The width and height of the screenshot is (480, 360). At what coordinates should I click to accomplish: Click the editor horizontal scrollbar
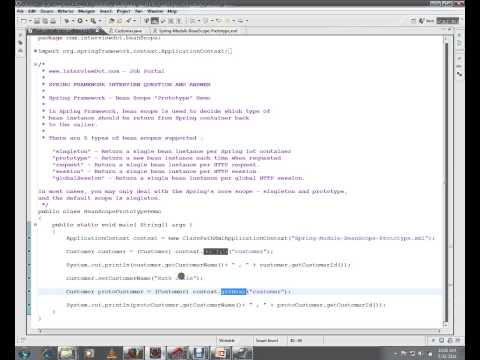tap(239, 331)
